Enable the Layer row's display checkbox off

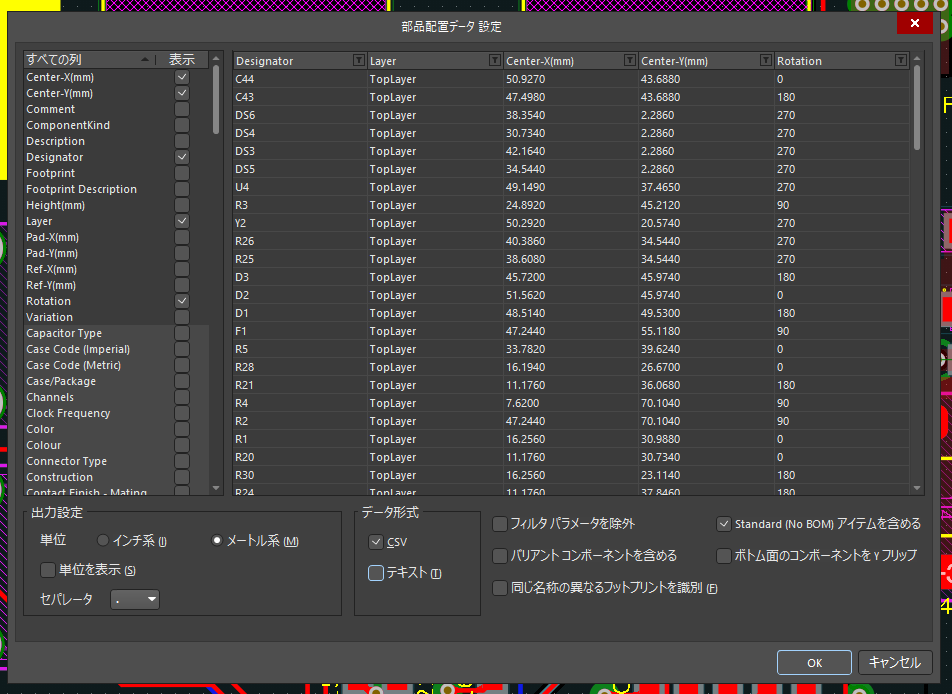point(182,221)
